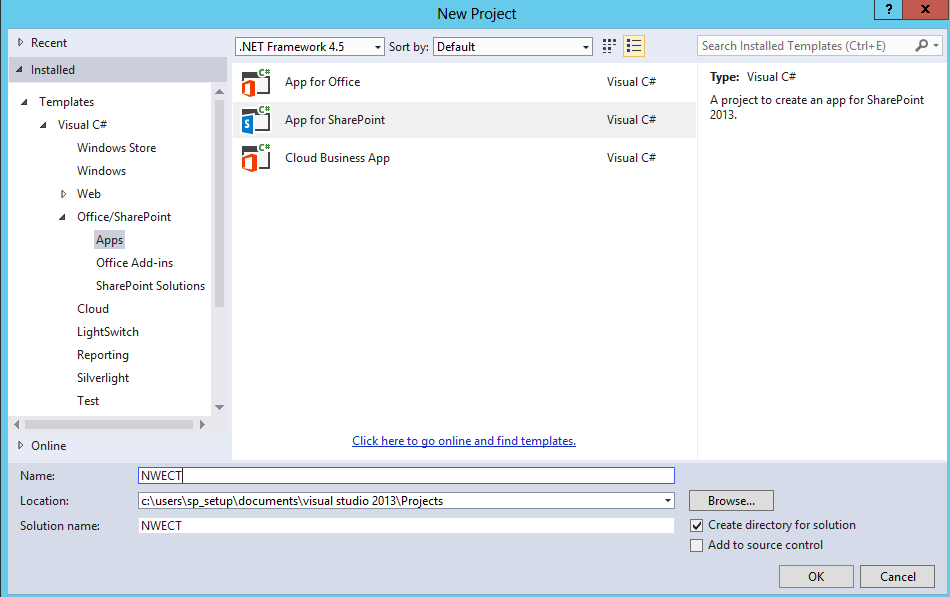This screenshot has width=950, height=597.
Task: Collapse the Installed section
Action: [x=19, y=70]
